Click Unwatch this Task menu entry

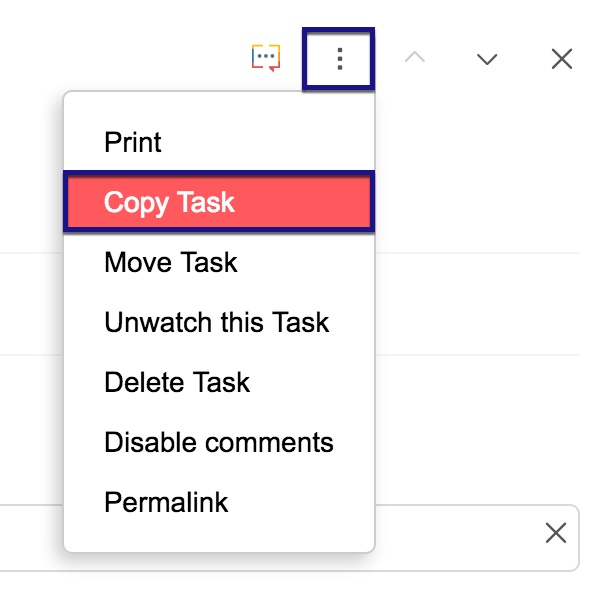[x=217, y=322]
